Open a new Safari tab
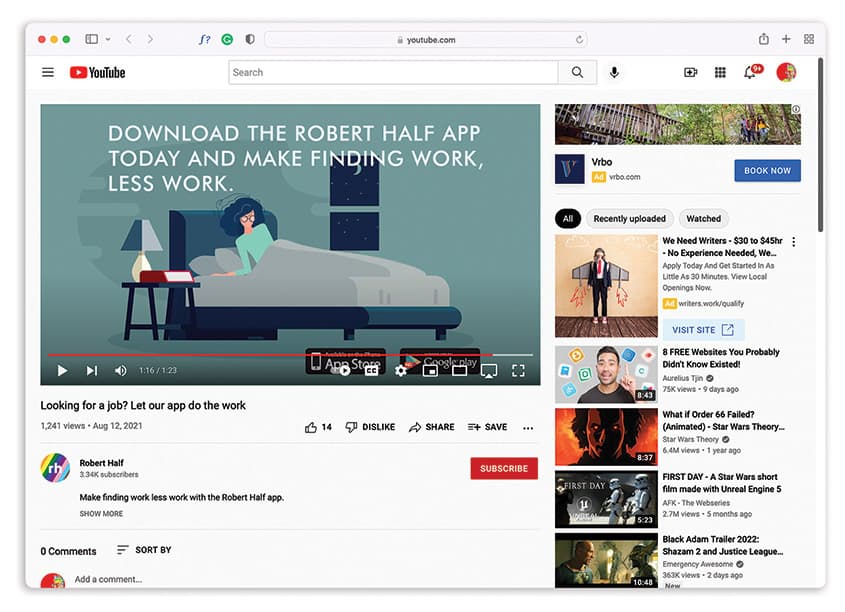 pos(786,39)
